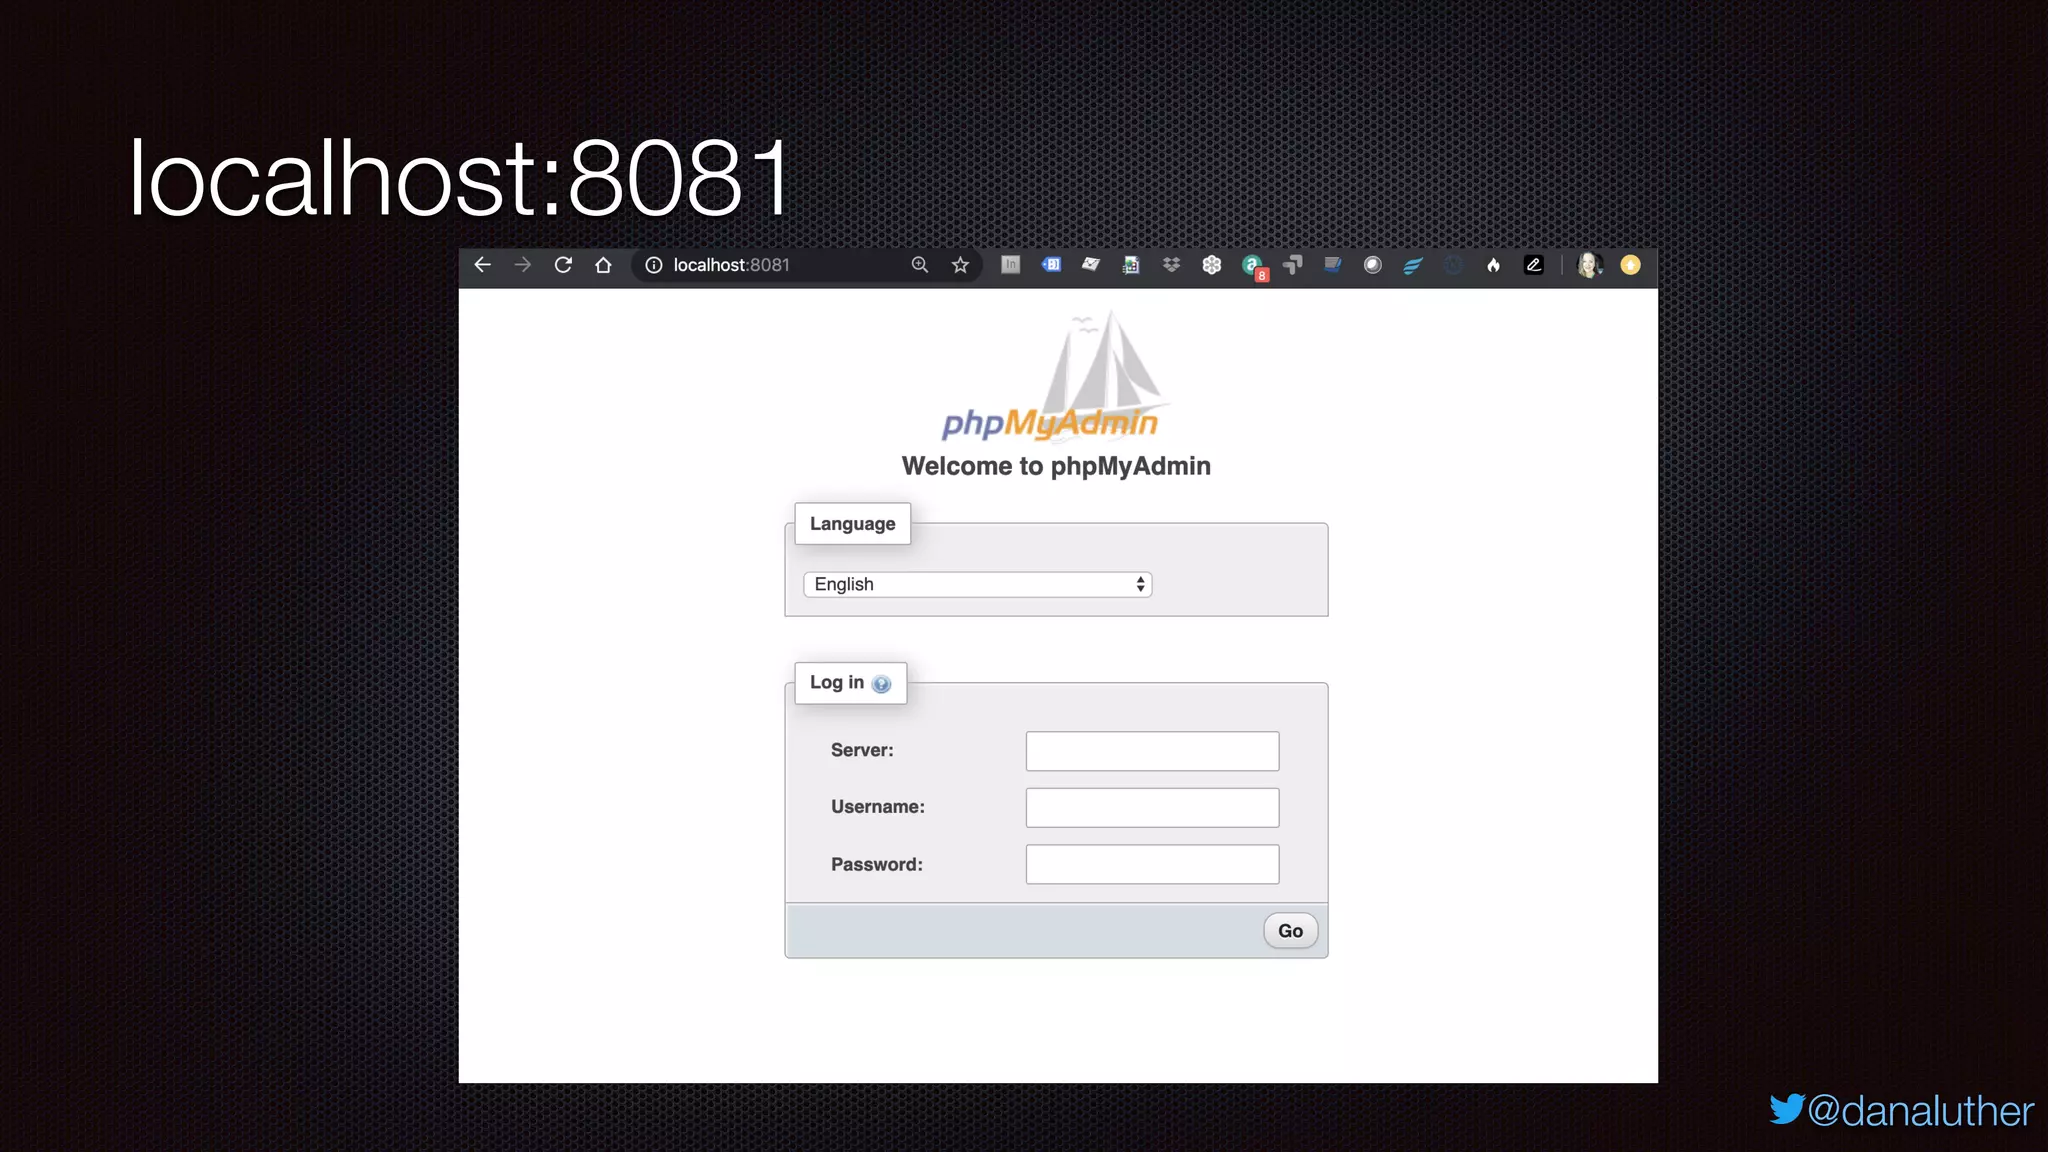Image resolution: width=2048 pixels, height=1152 pixels.
Task: Click the browser back arrow
Action: pyautogui.click(x=482, y=265)
